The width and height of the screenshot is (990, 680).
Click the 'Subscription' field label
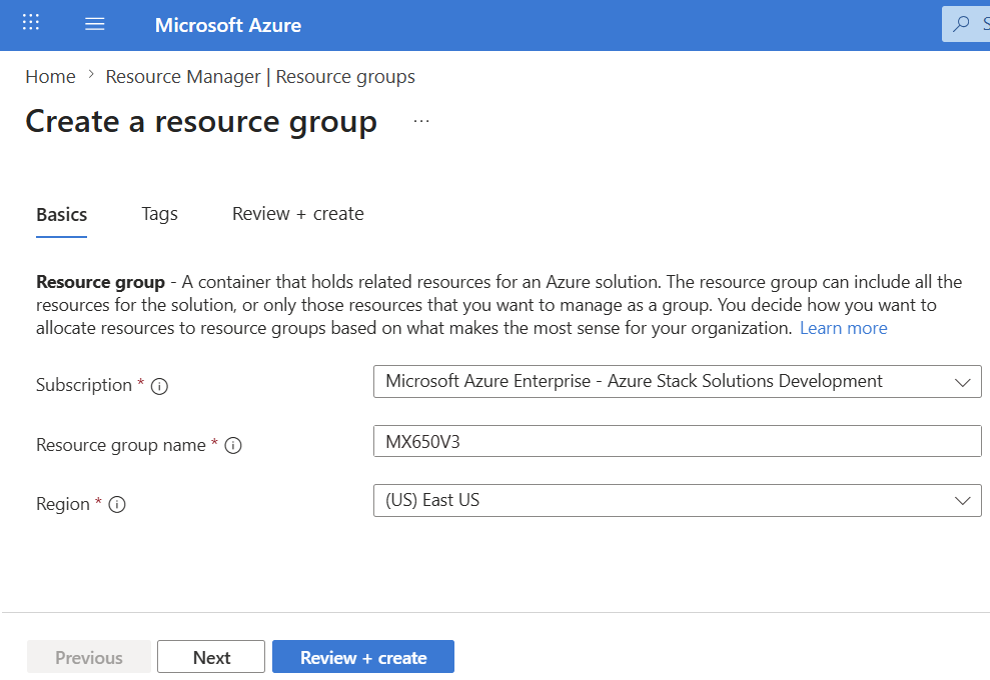click(83, 385)
